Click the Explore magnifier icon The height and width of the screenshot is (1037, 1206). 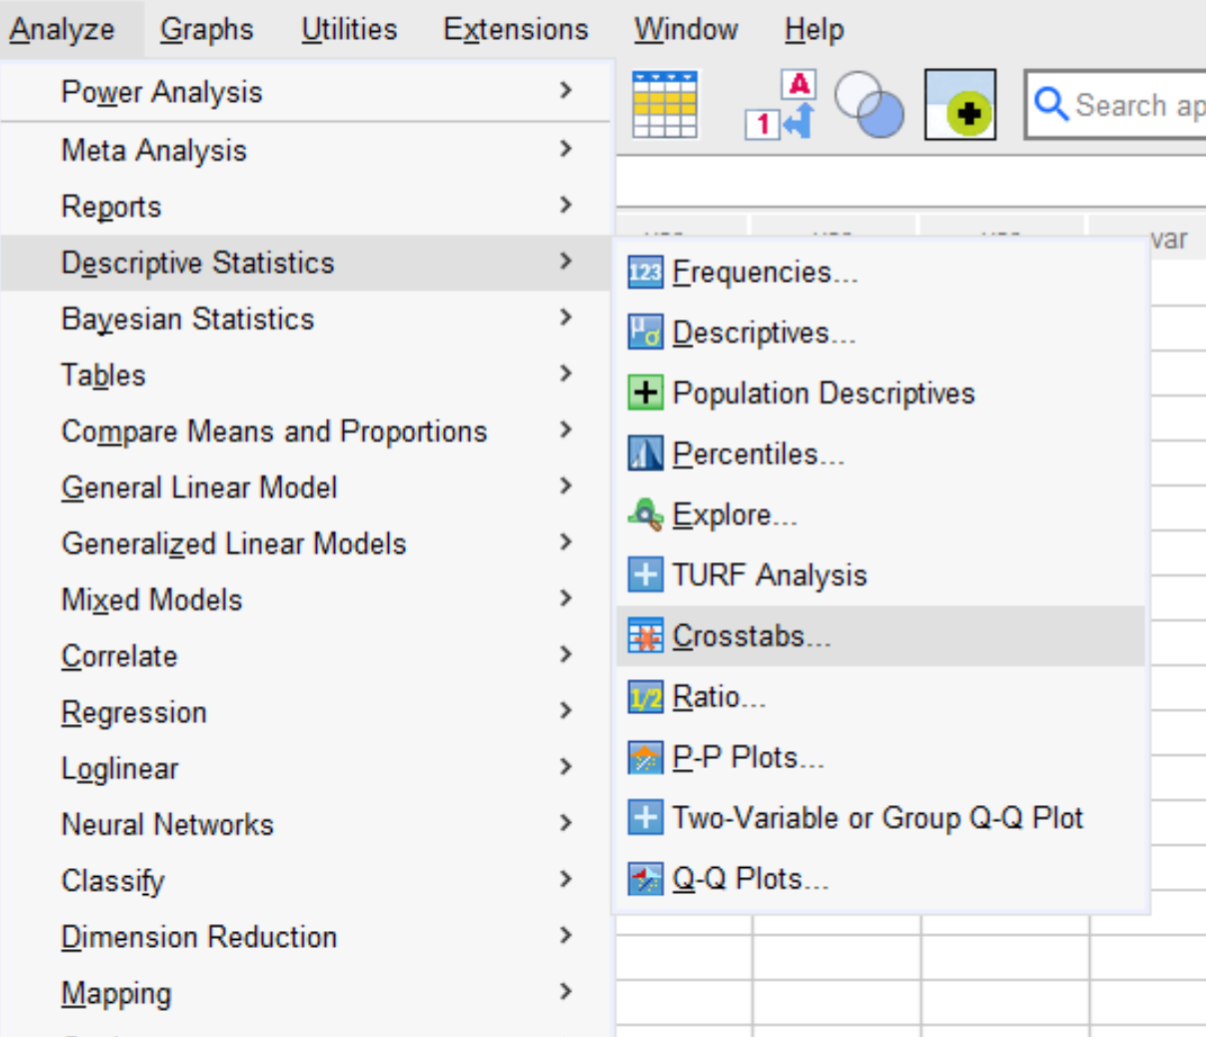pos(645,515)
